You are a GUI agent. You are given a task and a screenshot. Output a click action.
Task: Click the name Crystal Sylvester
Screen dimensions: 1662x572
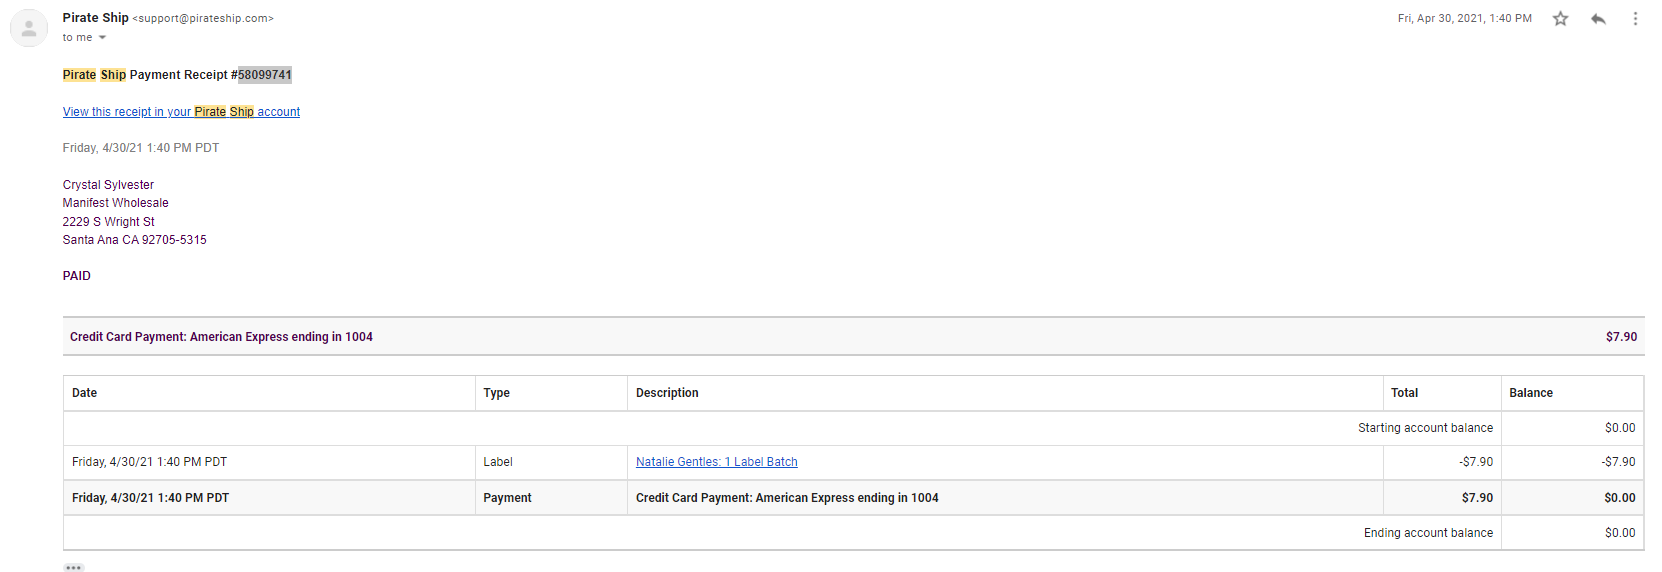pyautogui.click(x=108, y=185)
